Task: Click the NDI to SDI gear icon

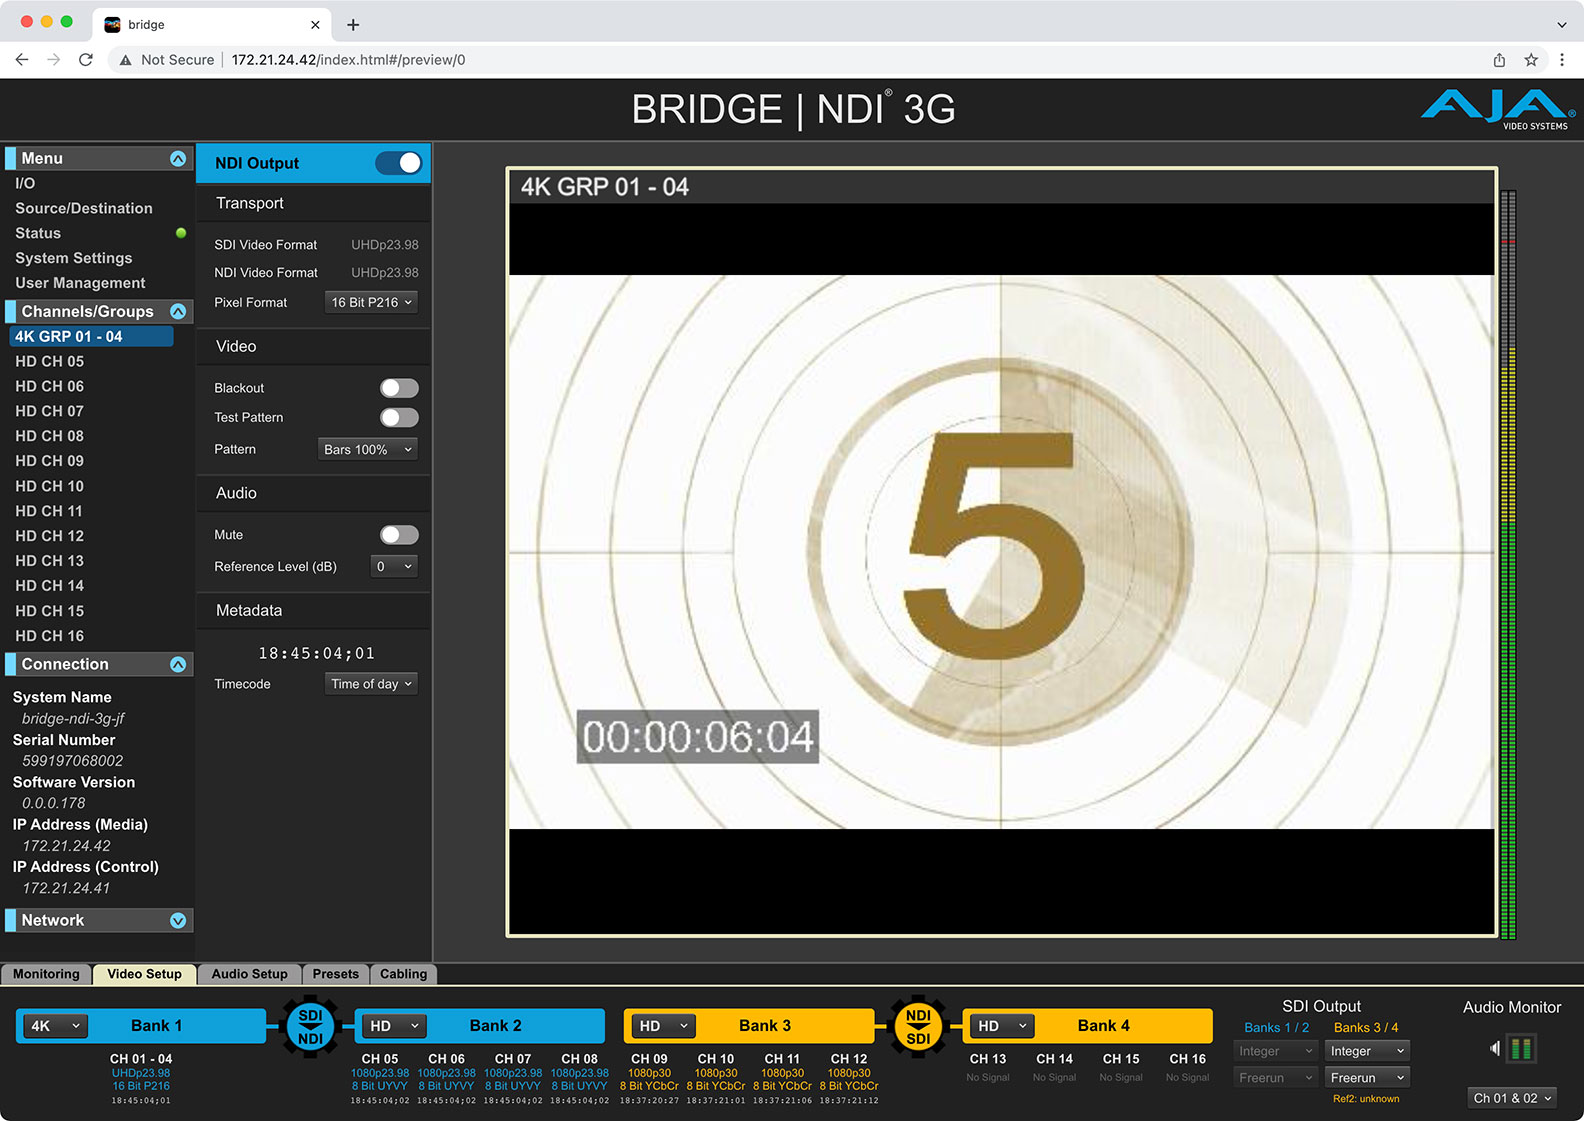Action: point(918,1027)
